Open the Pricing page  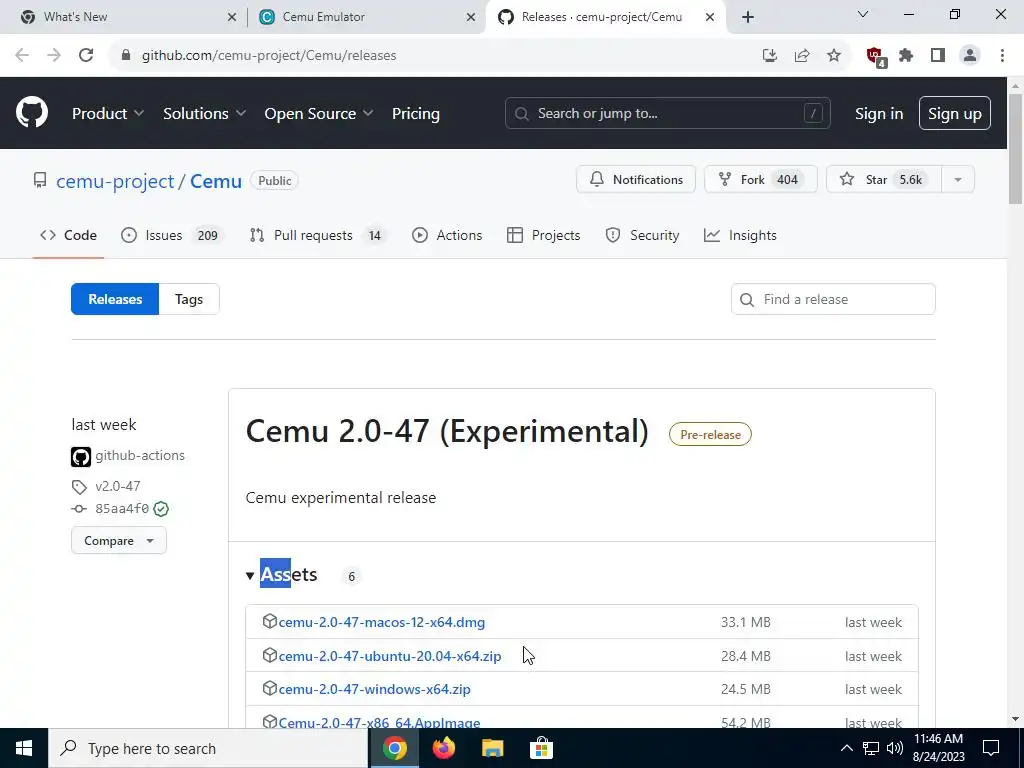coord(415,114)
